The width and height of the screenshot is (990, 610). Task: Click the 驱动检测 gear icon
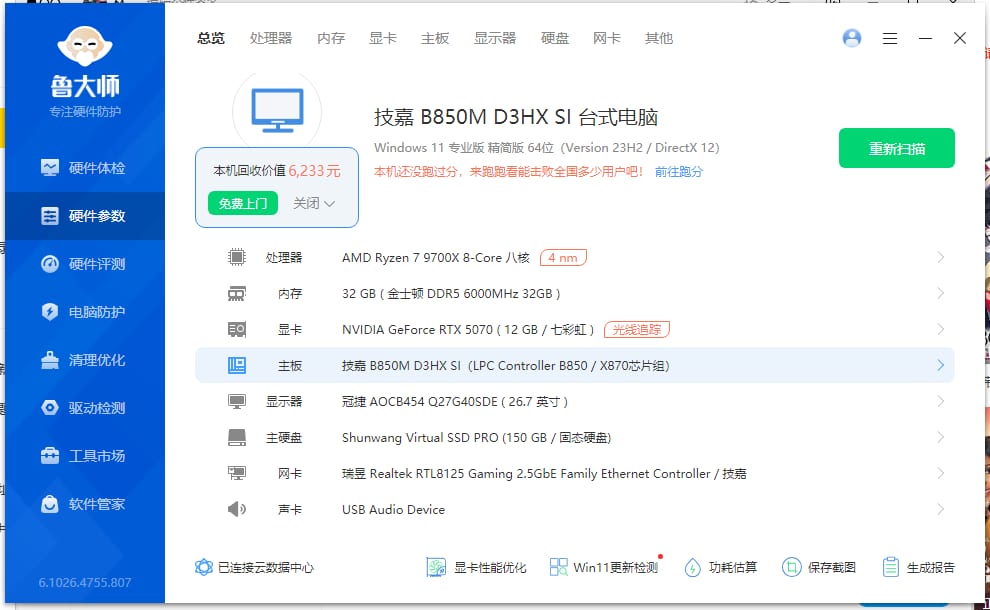pyautogui.click(x=50, y=408)
